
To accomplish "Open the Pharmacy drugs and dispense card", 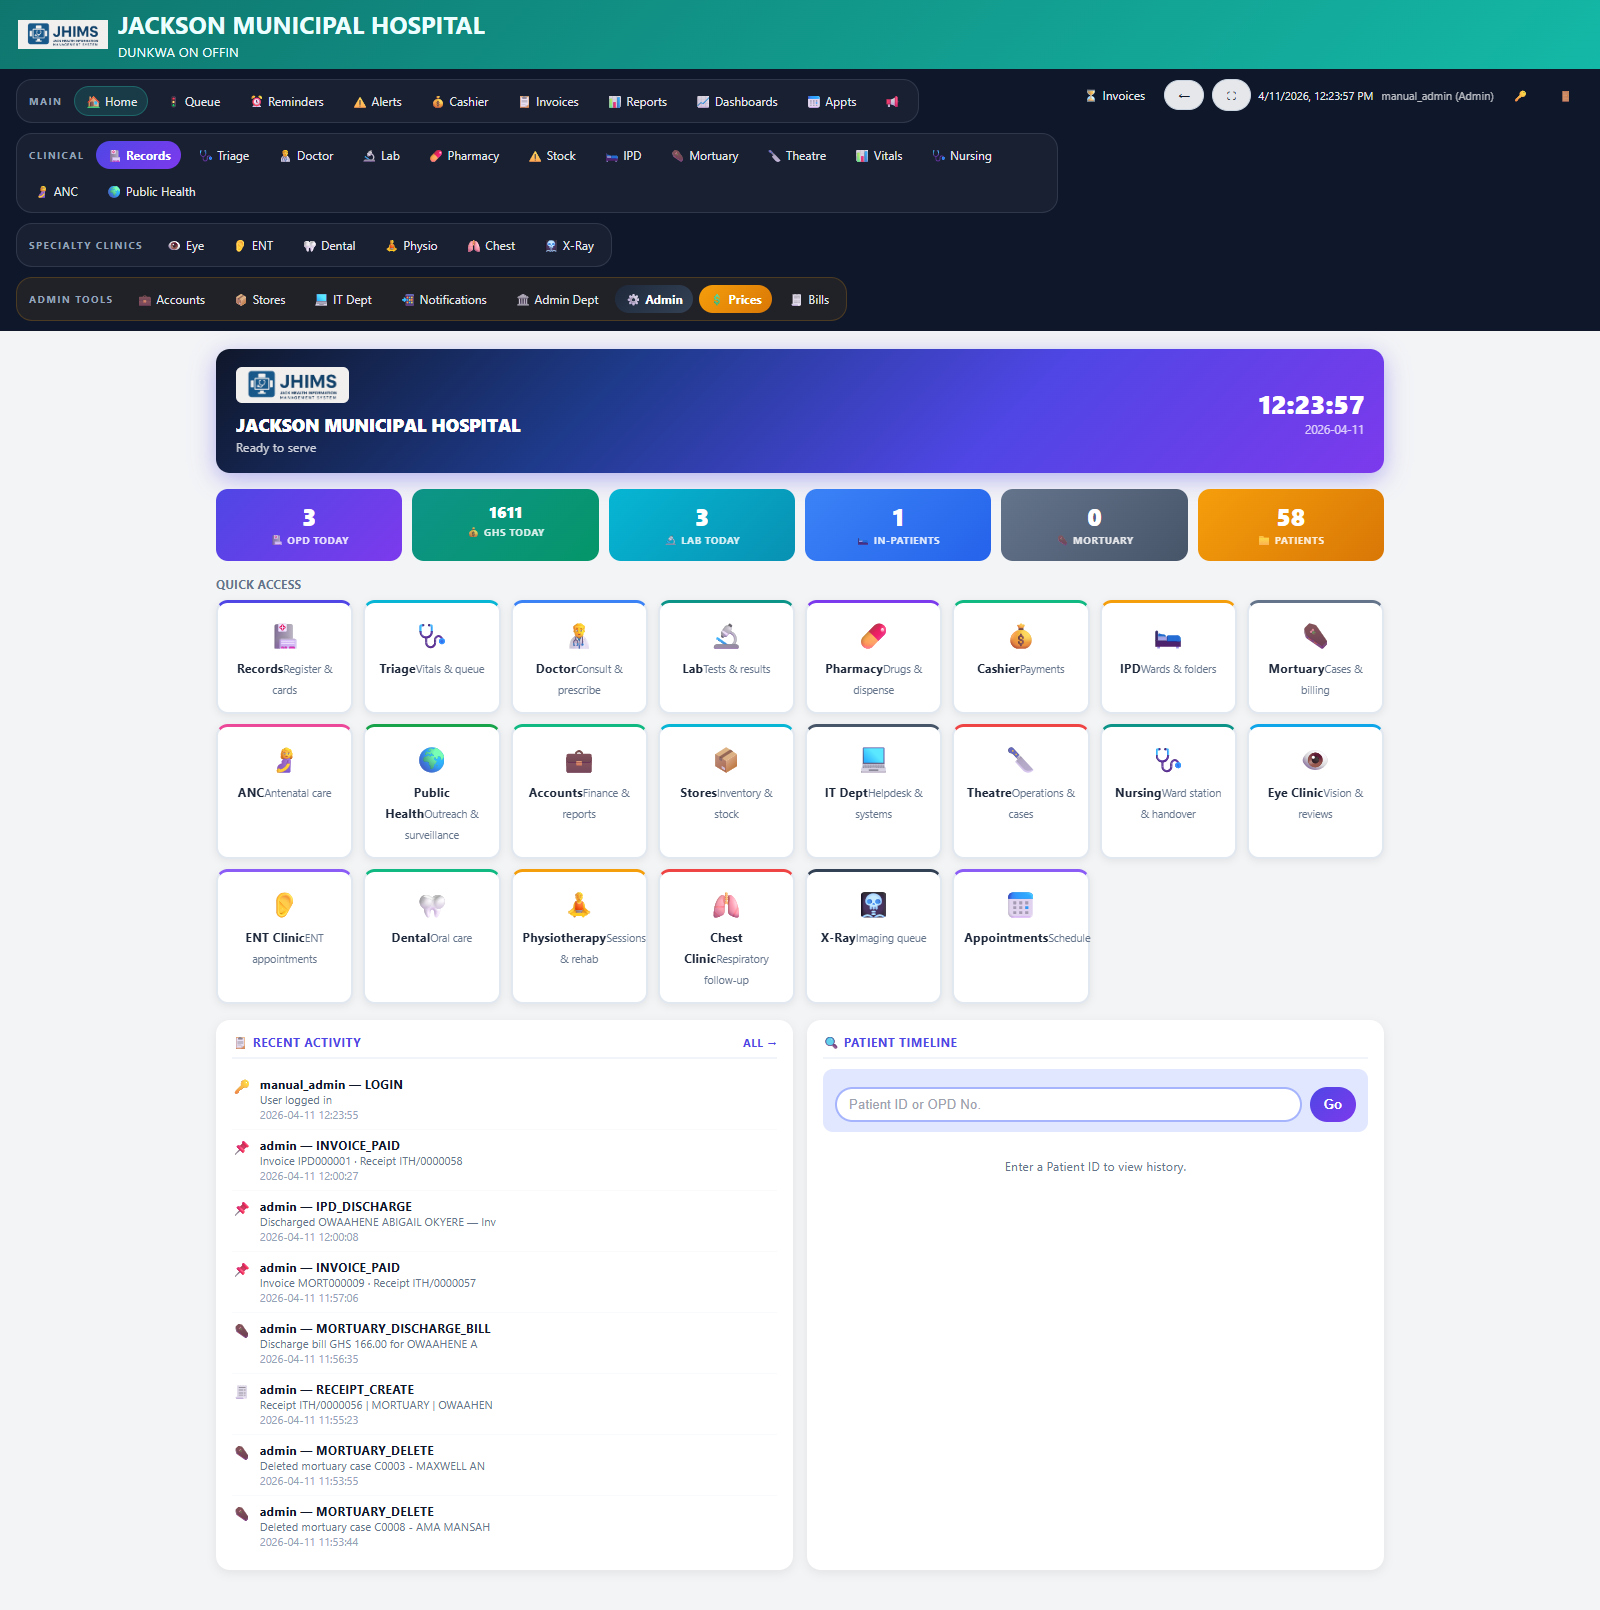I will [x=873, y=657].
